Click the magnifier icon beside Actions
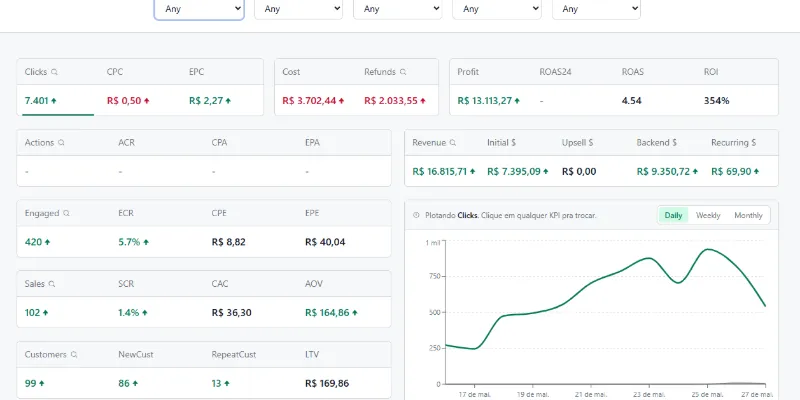800x400 pixels. [61, 143]
